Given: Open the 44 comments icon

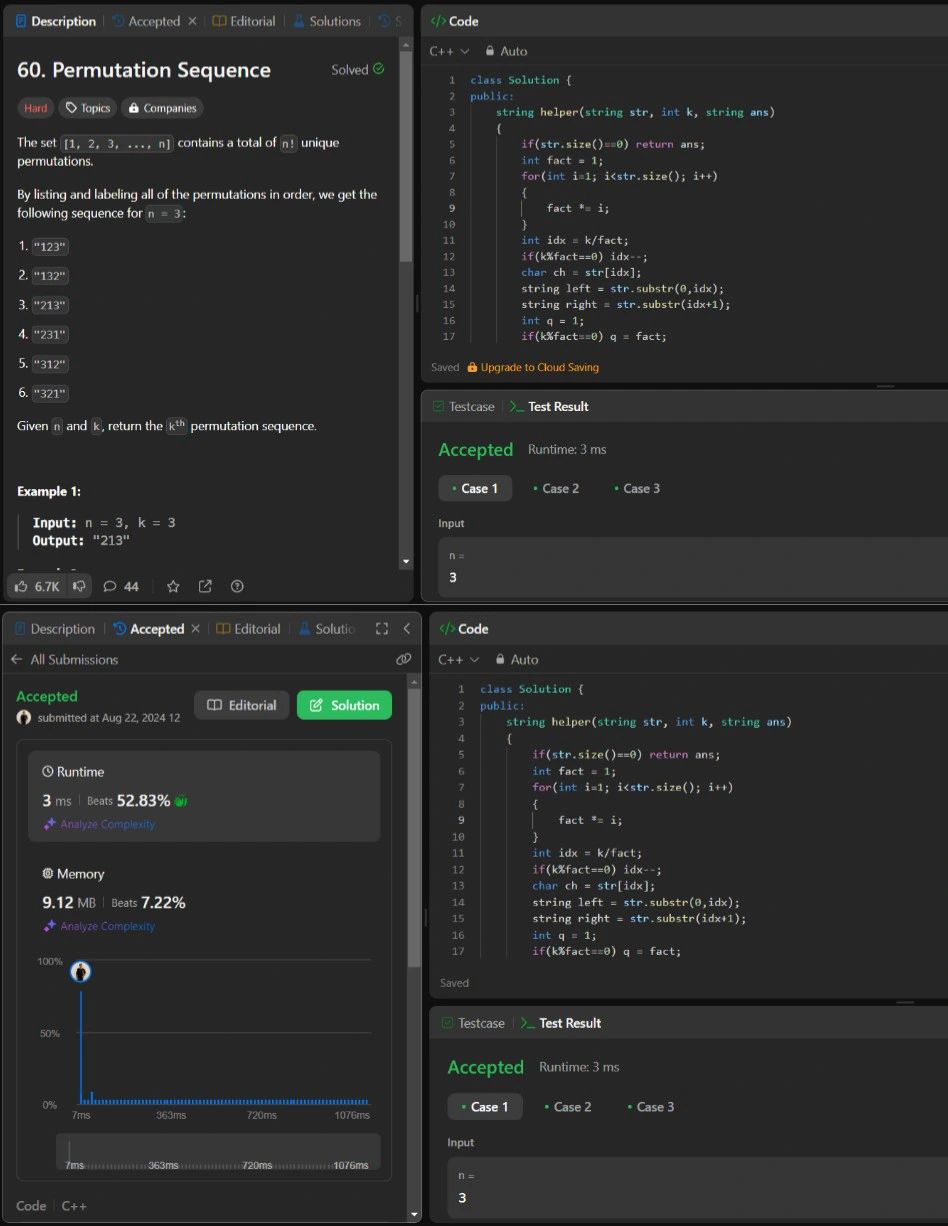Looking at the screenshot, I should click(121, 587).
